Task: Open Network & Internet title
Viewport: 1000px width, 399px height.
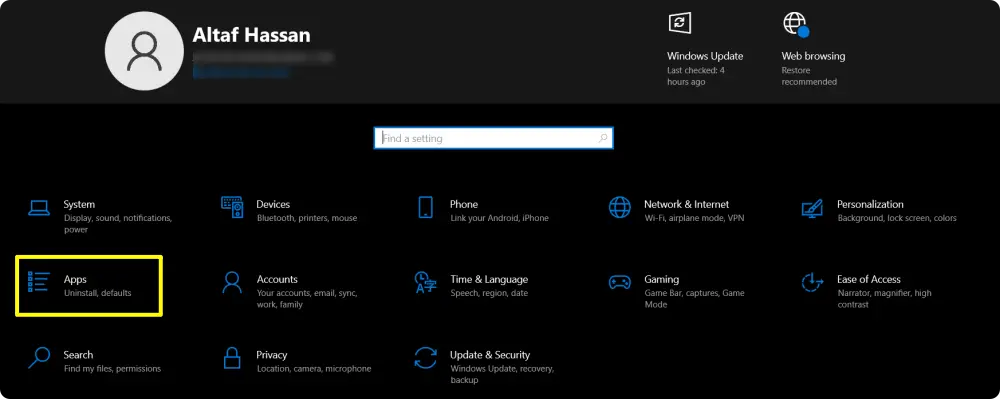Action: (686, 205)
